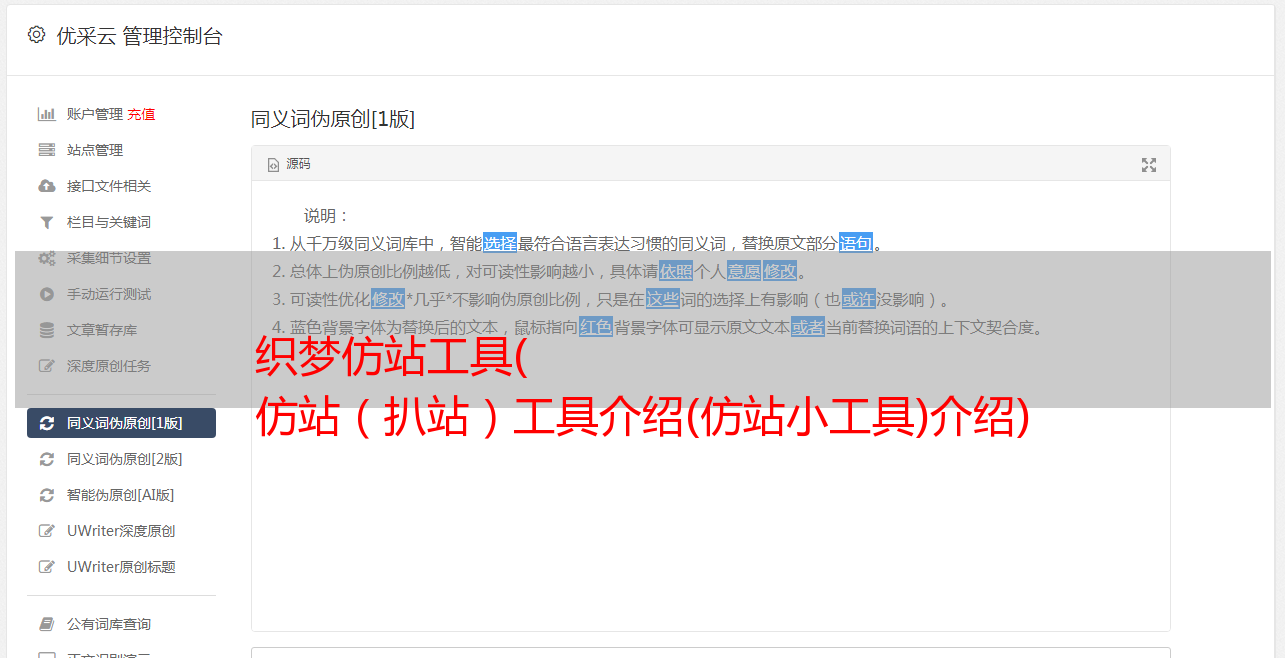Click highlighted word 选择 in line one
The width and height of the screenshot is (1285, 658).
click(500, 243)
